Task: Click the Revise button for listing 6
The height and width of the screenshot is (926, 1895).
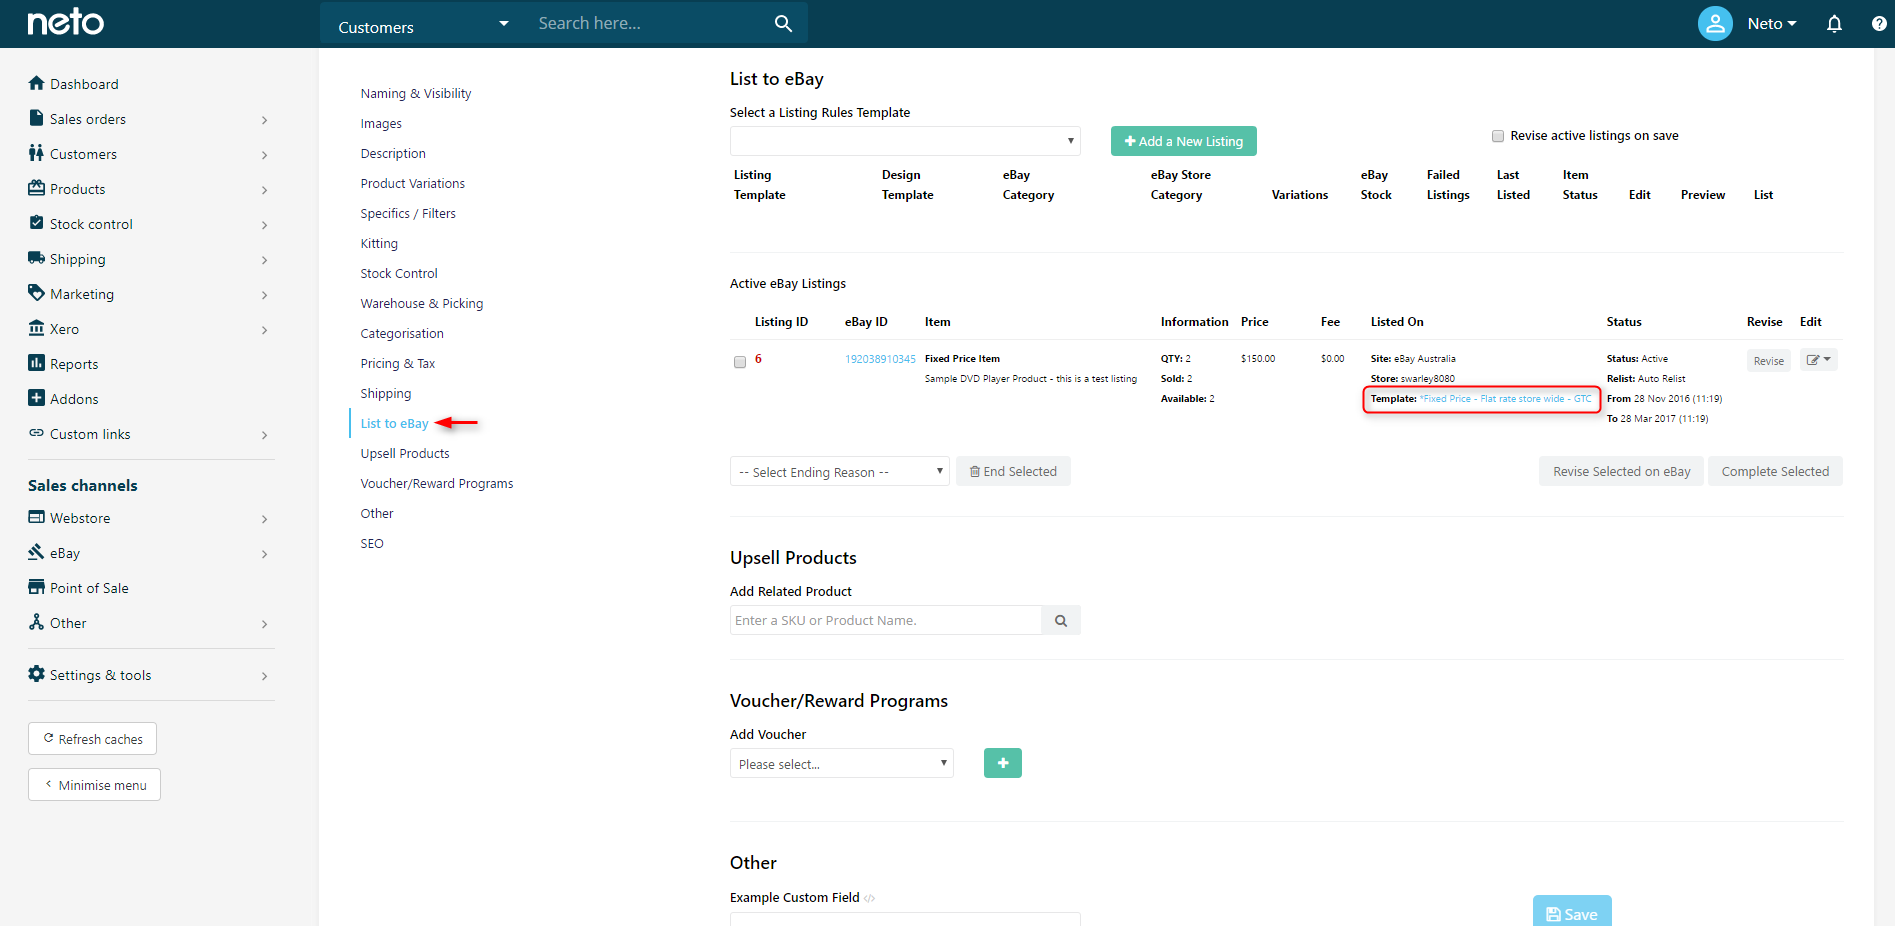Action: pyautogui.click(x=1768, y=361)
